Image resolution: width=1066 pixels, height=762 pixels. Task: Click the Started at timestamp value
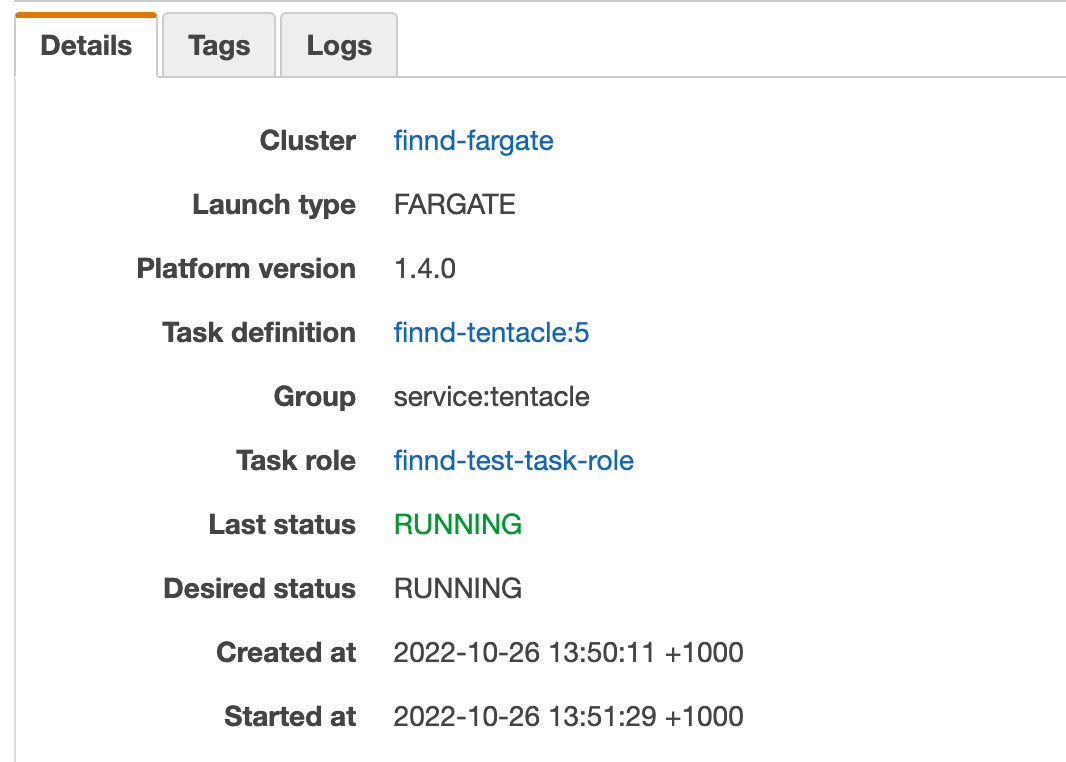click(x=568, y=716)
